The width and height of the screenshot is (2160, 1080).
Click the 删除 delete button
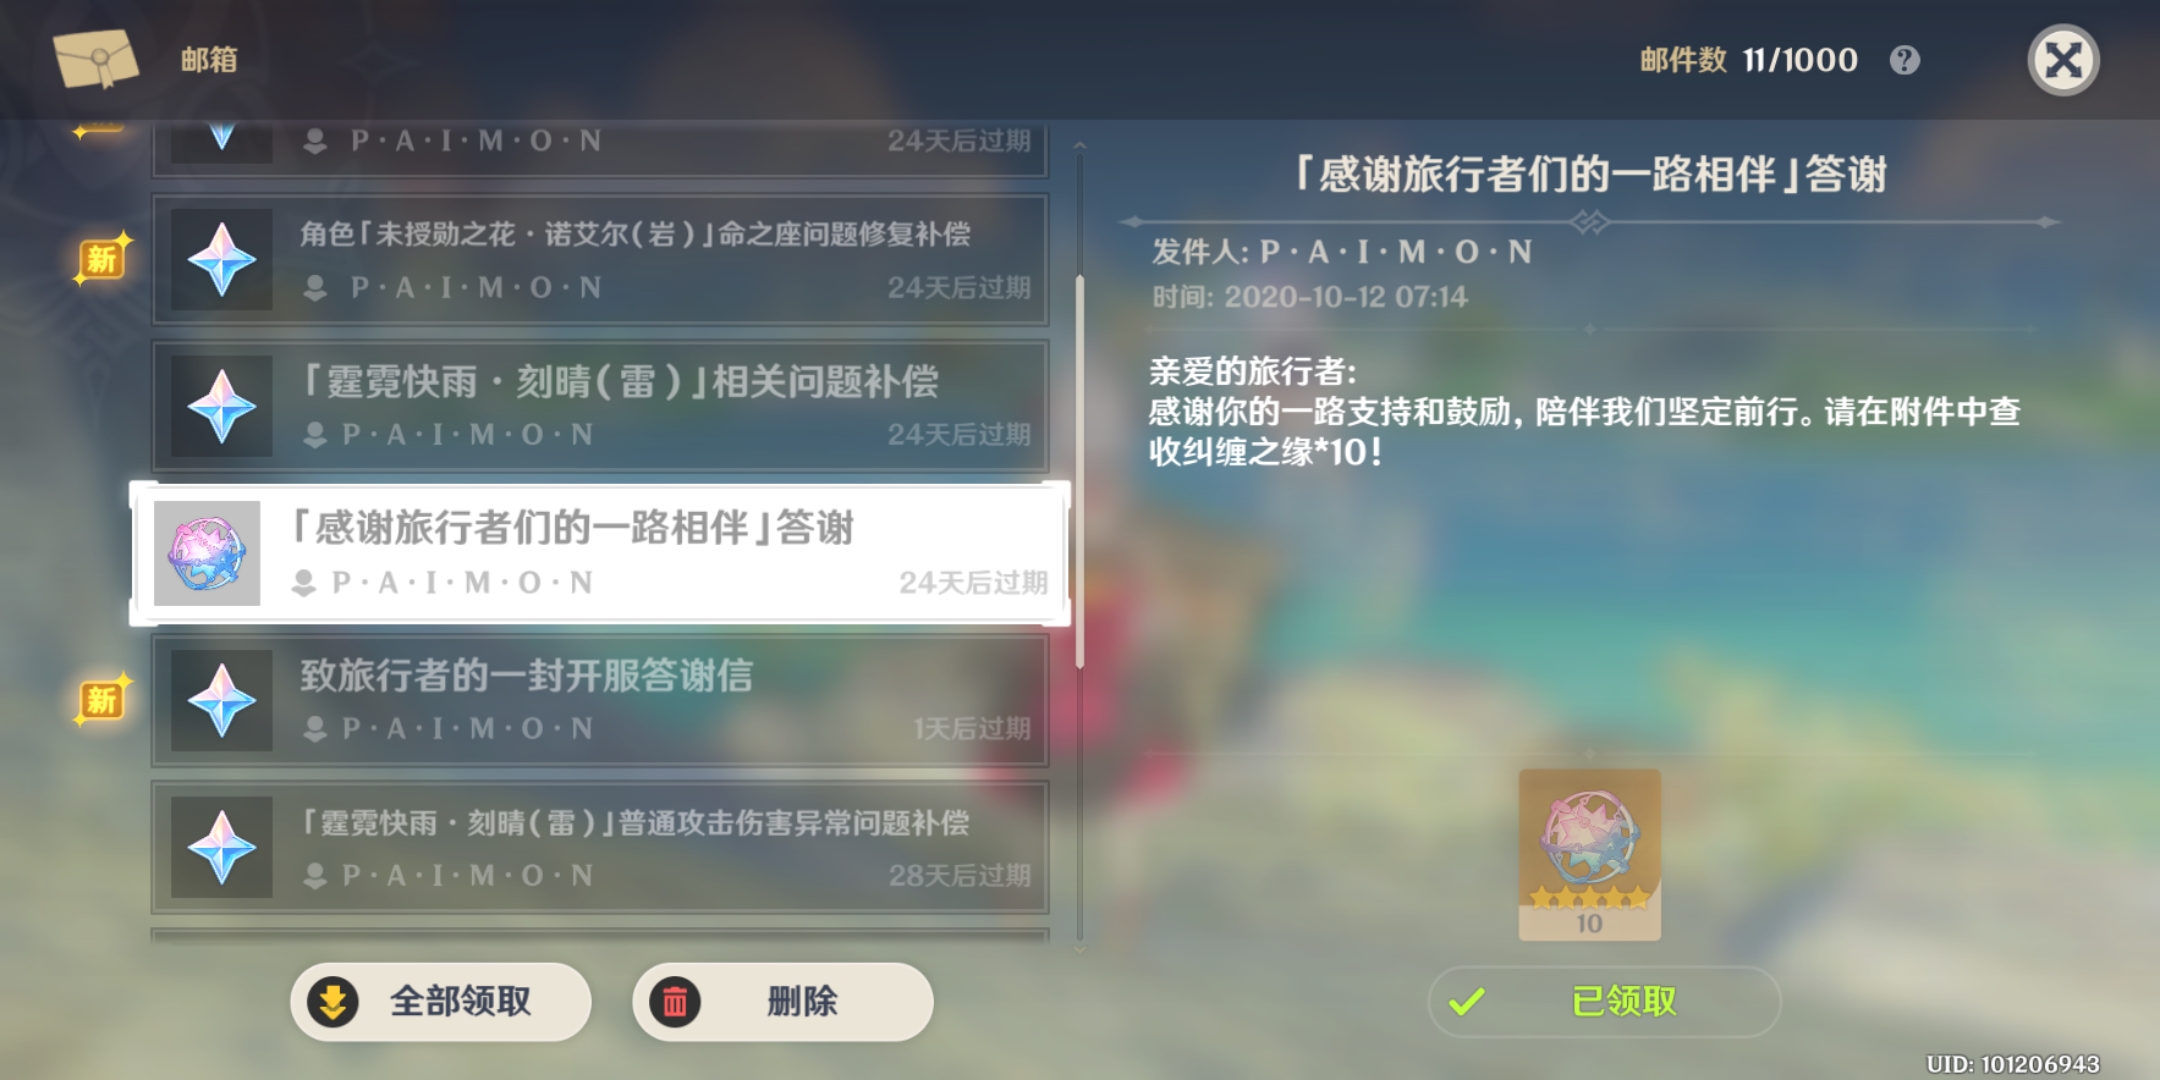782,1001
